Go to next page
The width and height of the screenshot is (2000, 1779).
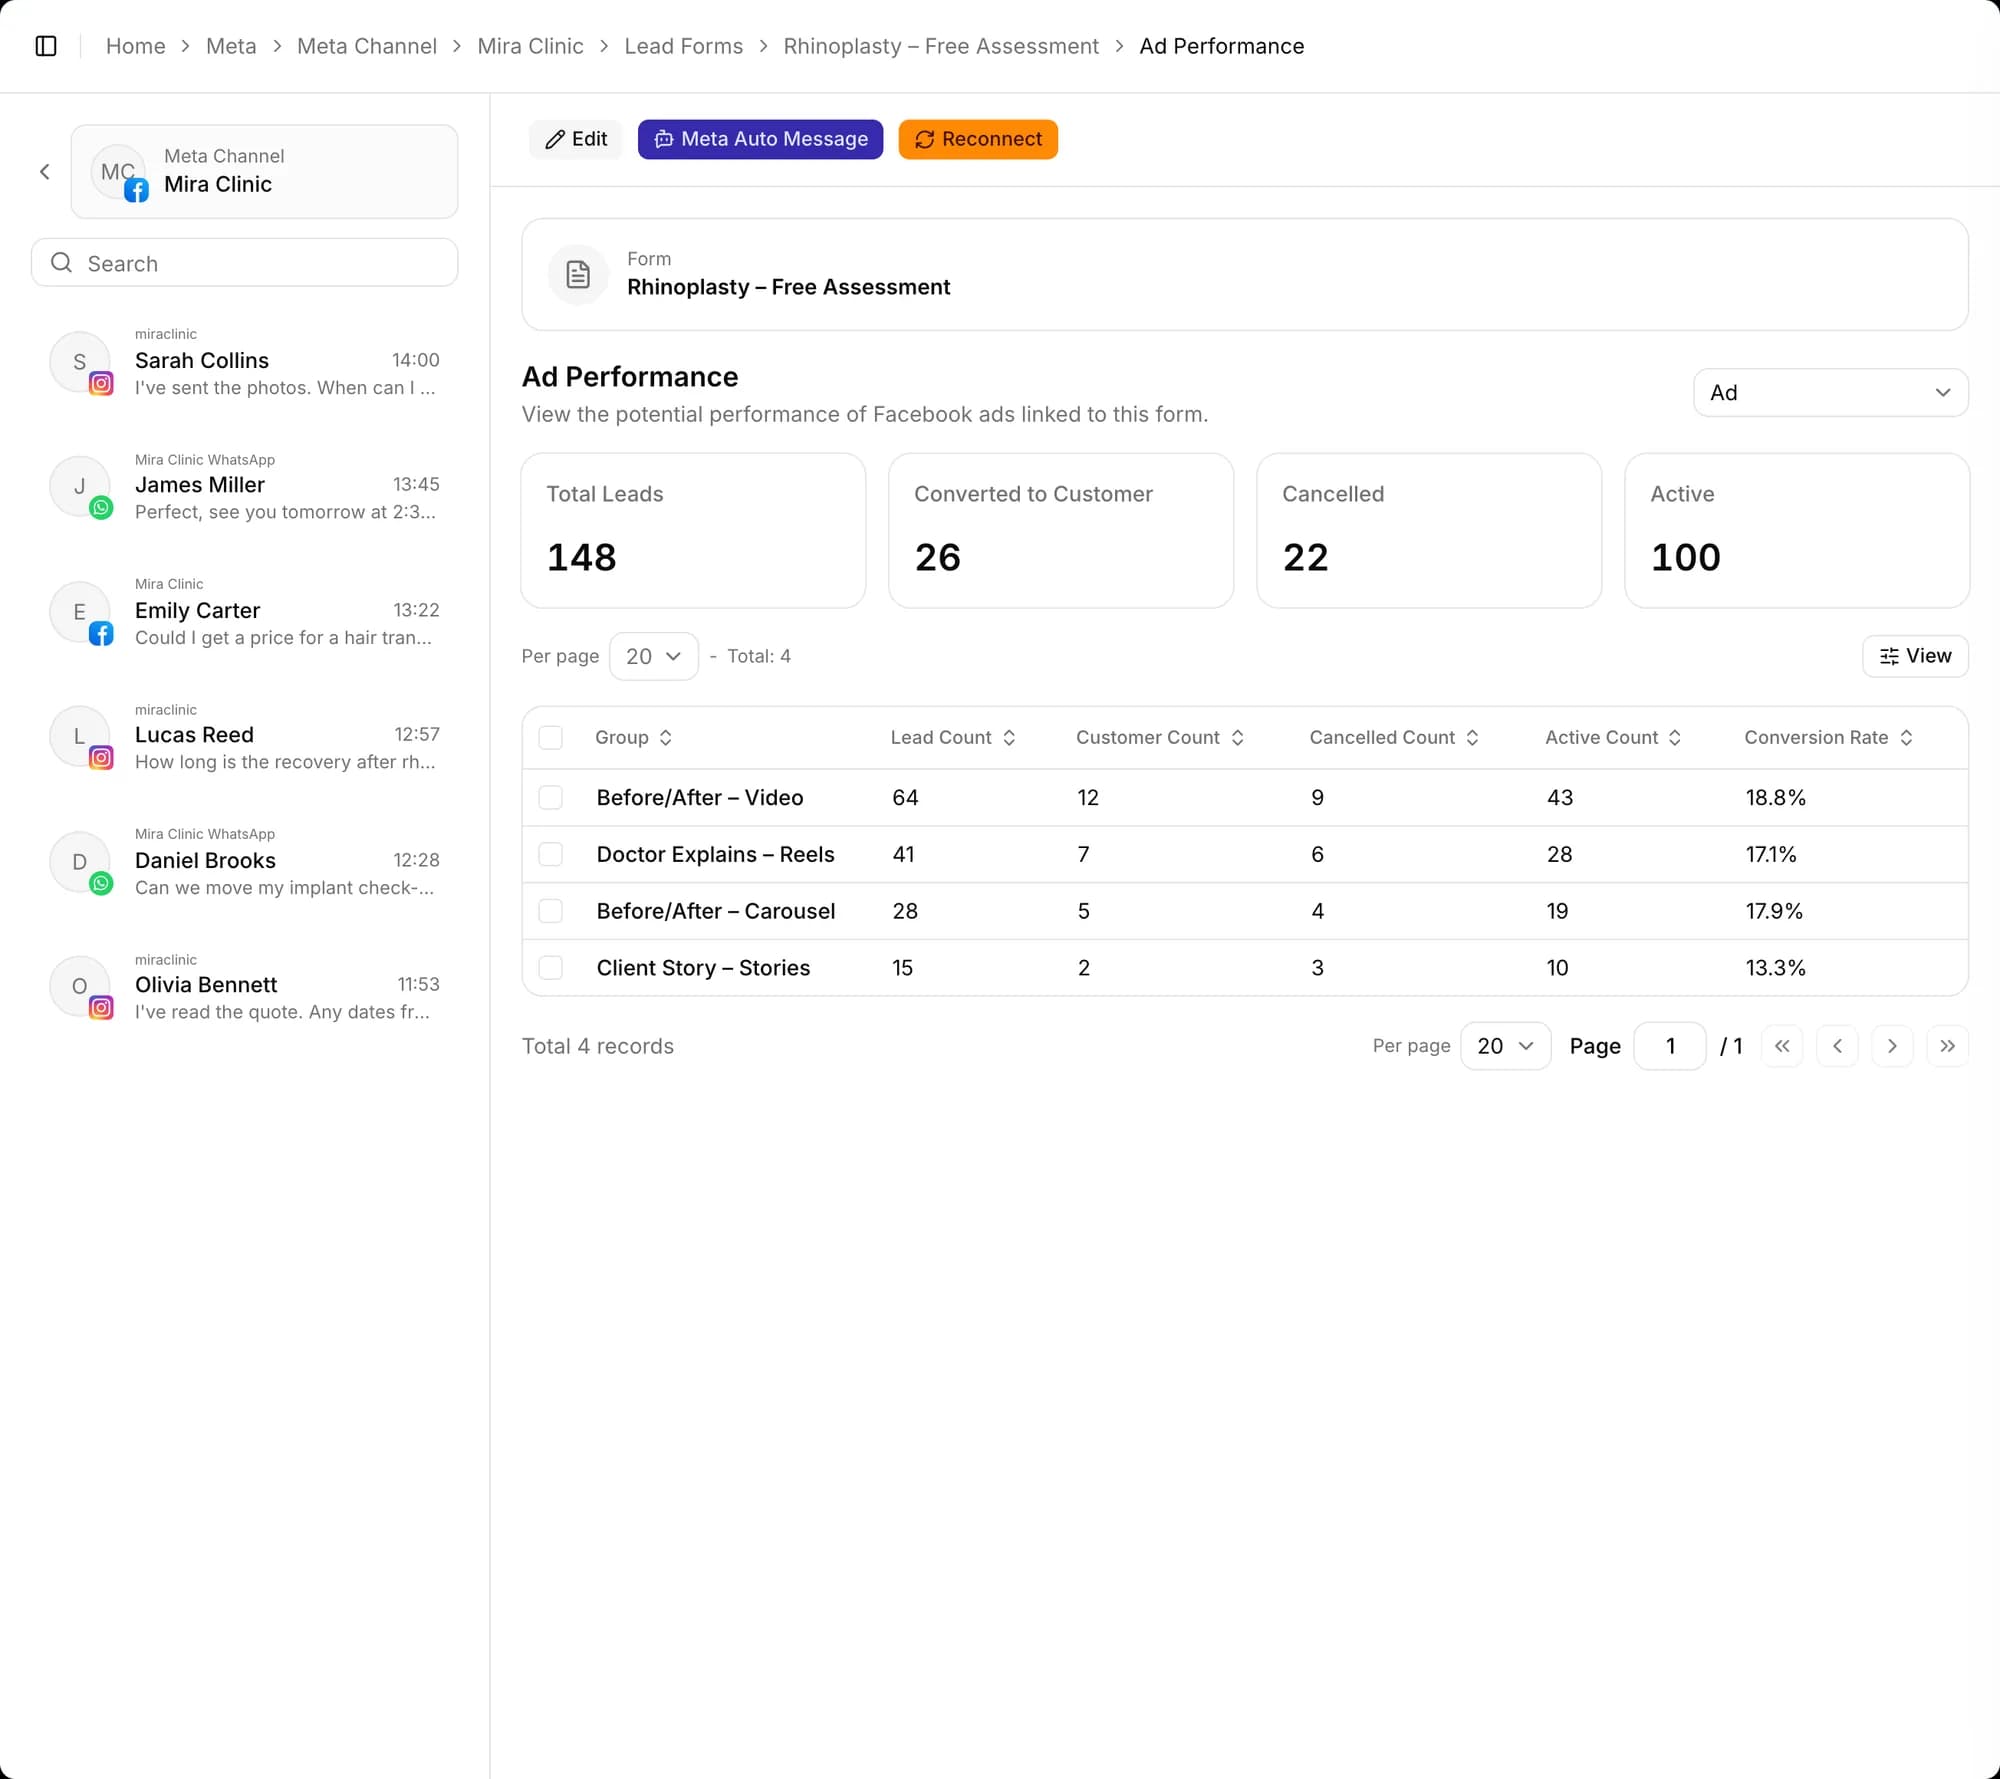coord(1892,1046)
